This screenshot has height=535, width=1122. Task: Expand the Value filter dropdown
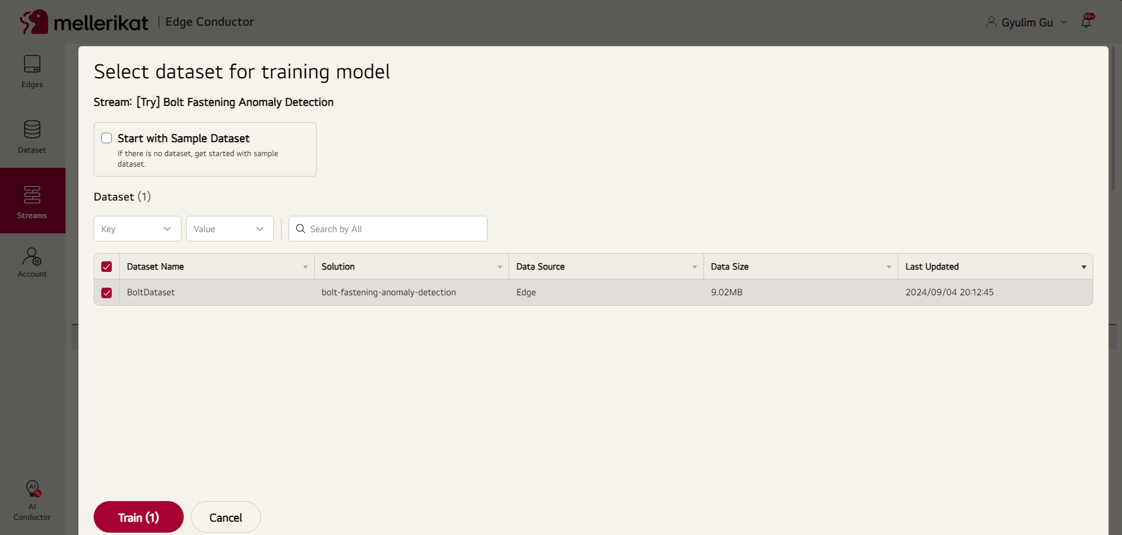tap(230, 229)
